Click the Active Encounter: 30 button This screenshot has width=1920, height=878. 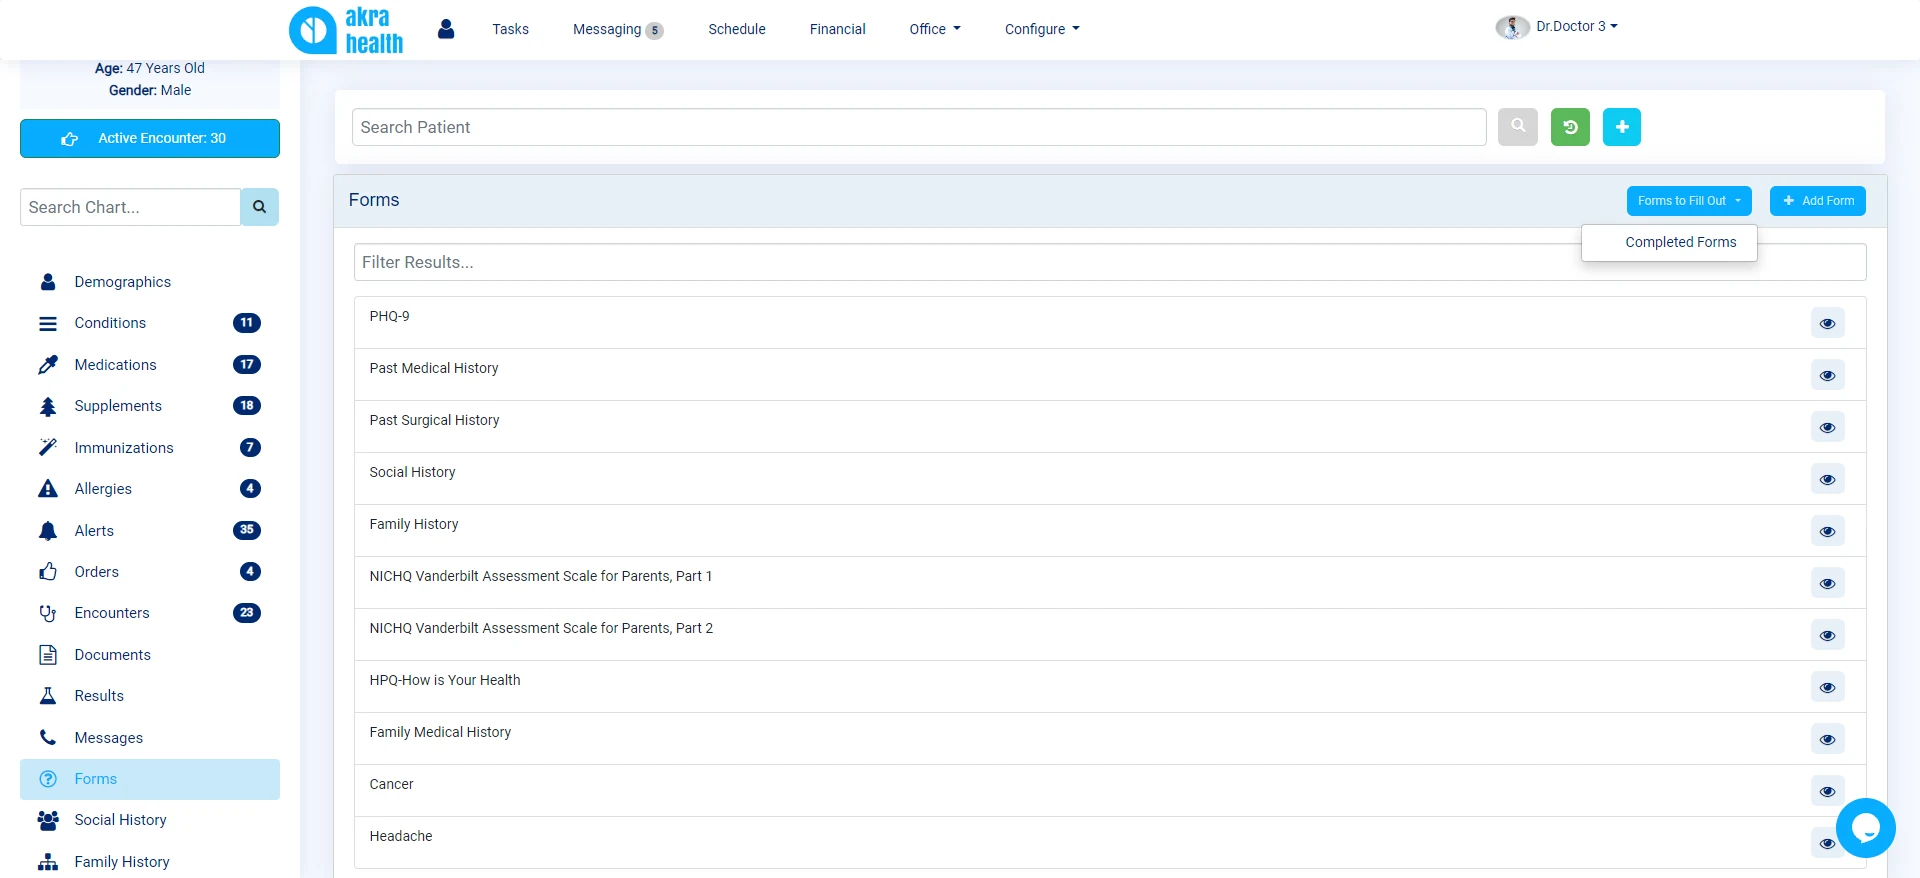click(x=150, y=138)
